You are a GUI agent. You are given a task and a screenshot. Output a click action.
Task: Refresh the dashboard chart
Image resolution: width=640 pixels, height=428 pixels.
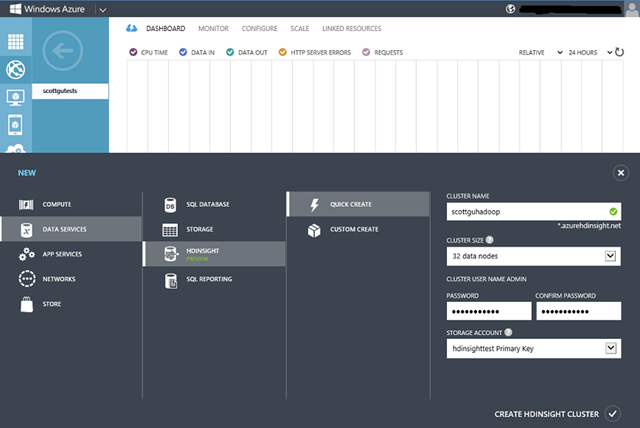point(619,52)
